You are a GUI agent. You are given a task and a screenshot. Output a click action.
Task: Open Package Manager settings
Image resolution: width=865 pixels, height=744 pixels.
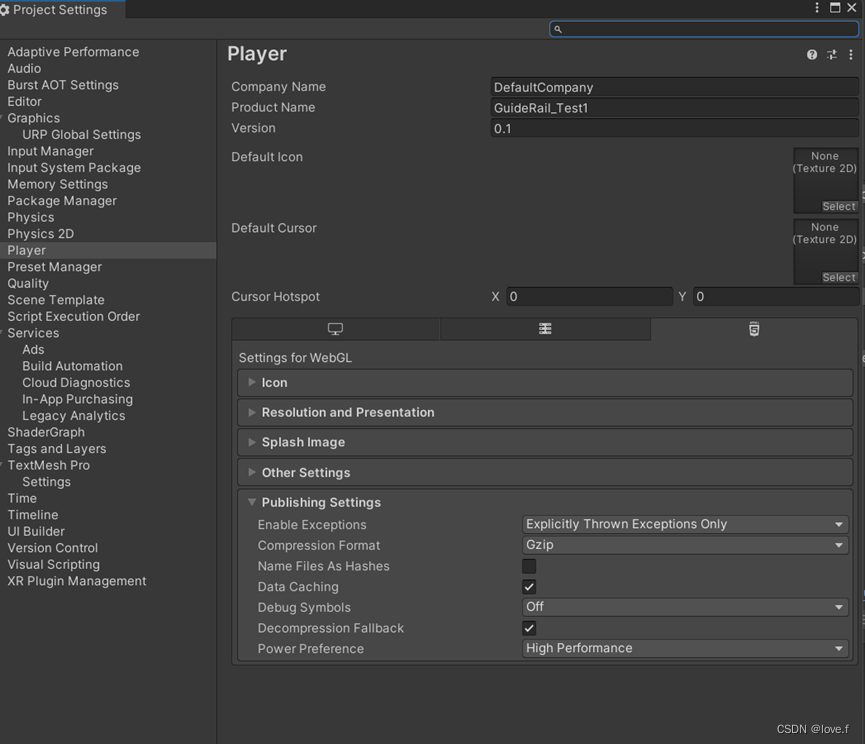pos(62,201)
